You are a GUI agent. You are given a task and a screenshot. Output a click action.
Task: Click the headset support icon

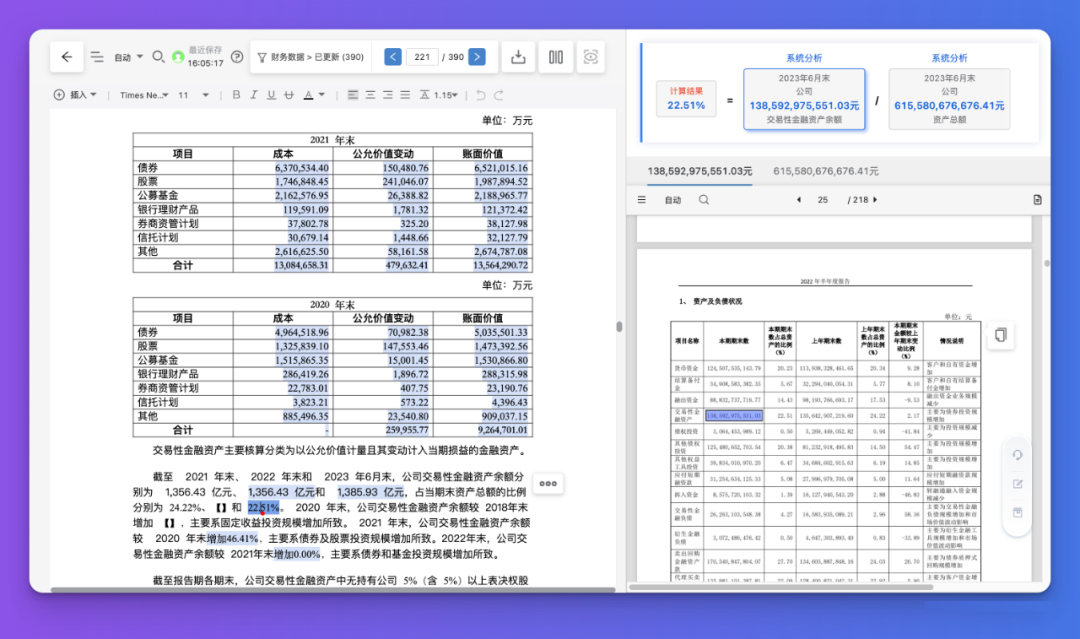pos(1017,455)
